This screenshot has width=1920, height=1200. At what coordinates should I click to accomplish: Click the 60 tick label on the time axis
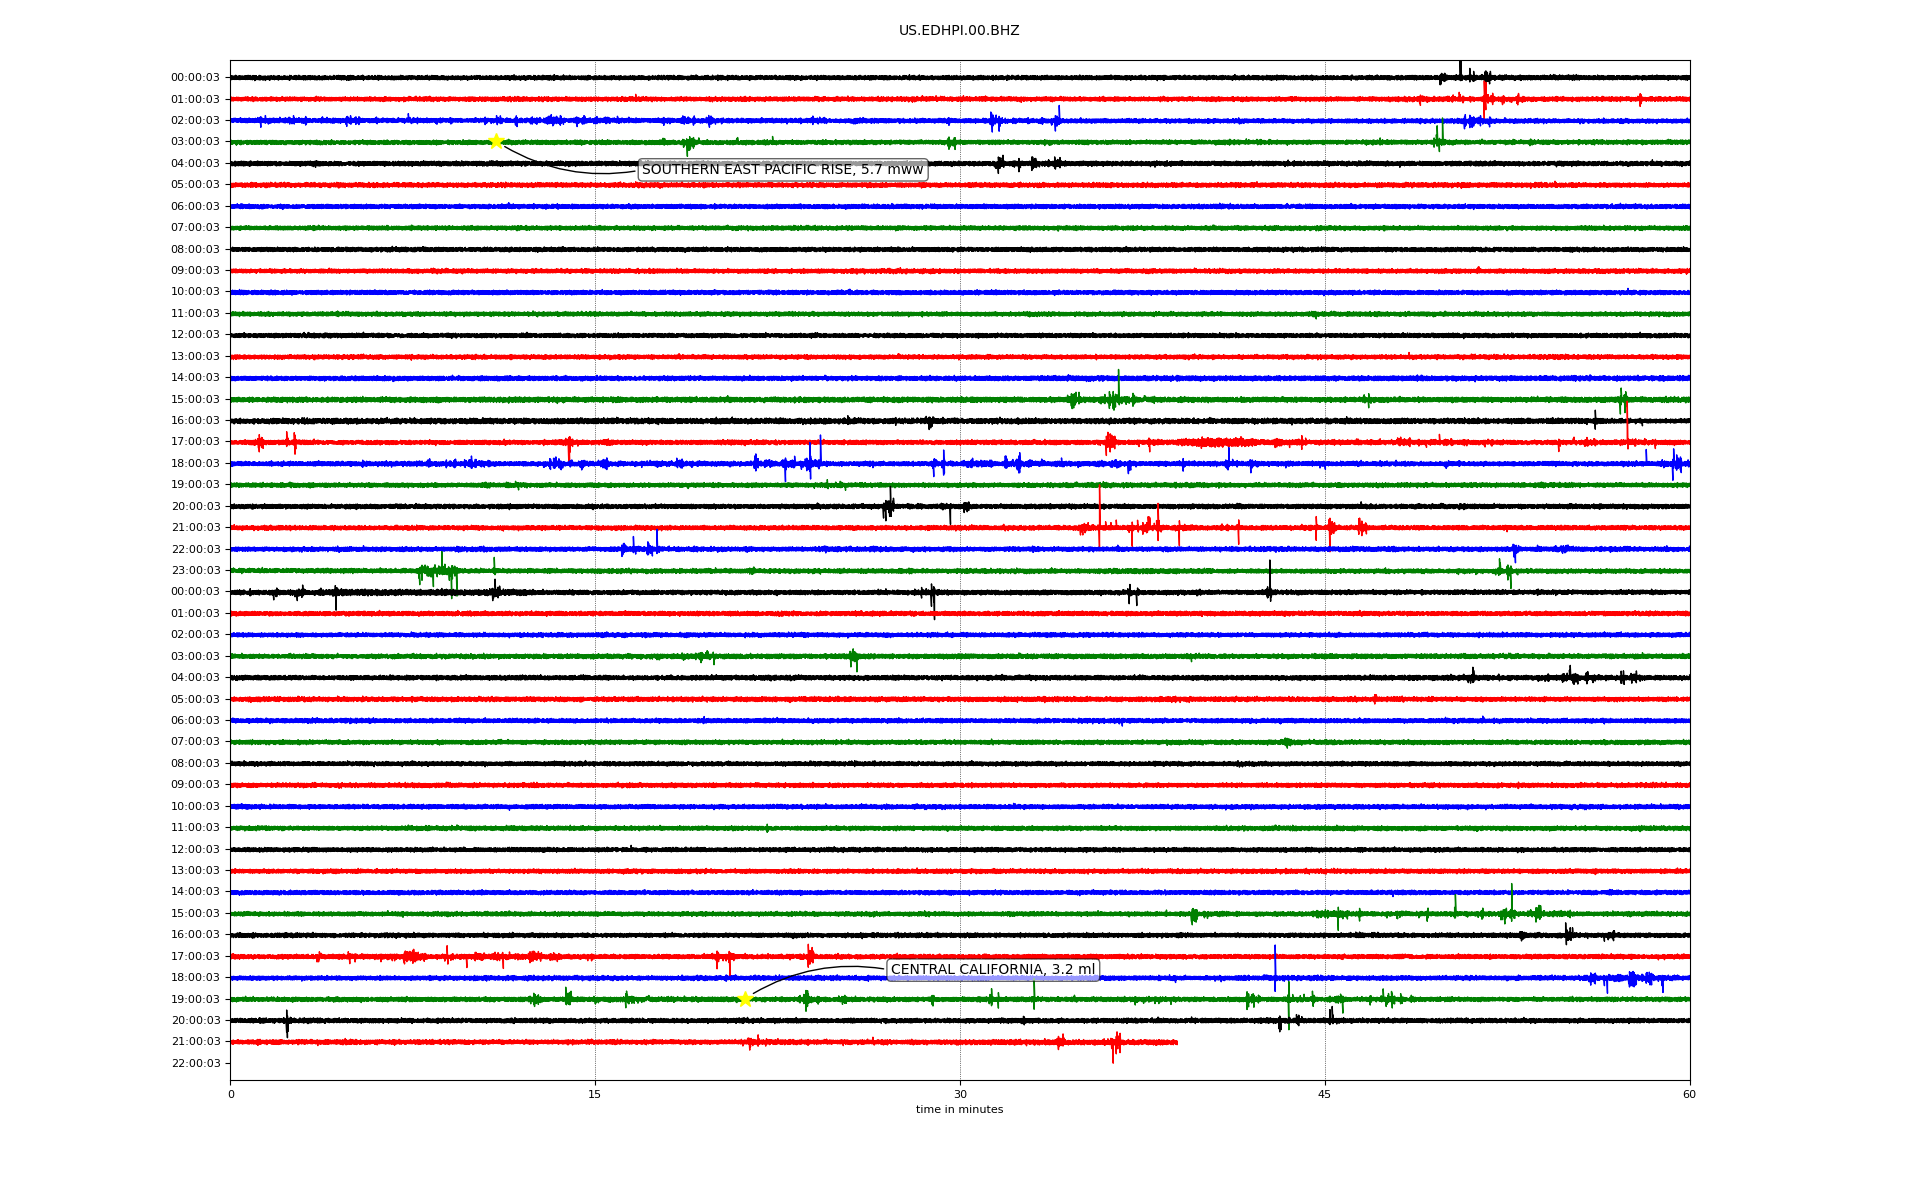click(1689, 1094)
